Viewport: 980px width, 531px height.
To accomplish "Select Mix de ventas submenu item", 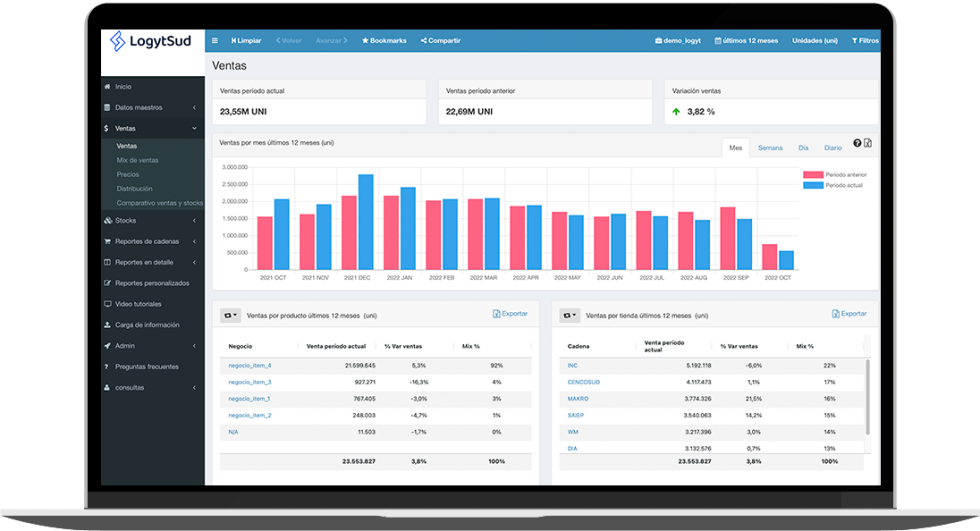I will (x=138, y=161).
